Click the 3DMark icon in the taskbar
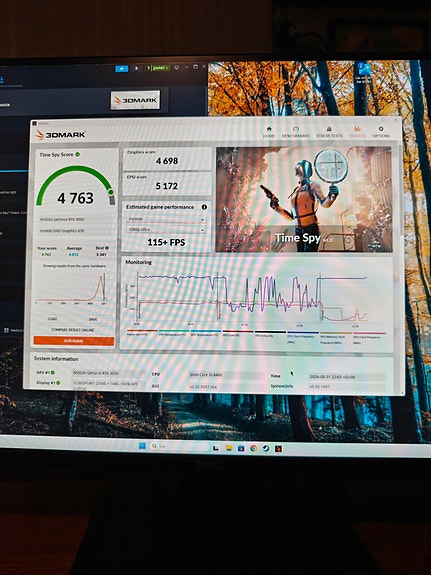Viewport: 431px width, 575px height. click(x=279, y=448)
